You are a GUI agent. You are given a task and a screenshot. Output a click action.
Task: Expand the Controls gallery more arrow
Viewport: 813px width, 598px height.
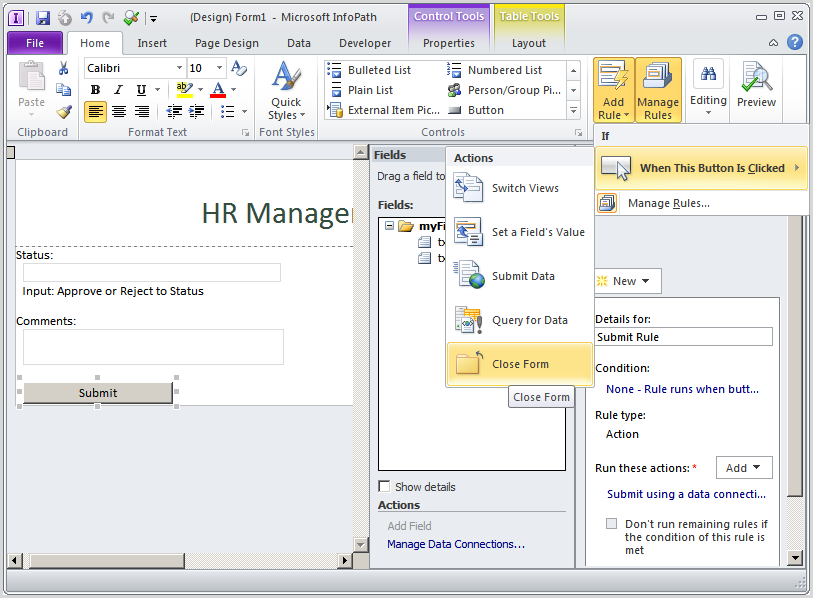pyautogui.click(x=573, y=110)
